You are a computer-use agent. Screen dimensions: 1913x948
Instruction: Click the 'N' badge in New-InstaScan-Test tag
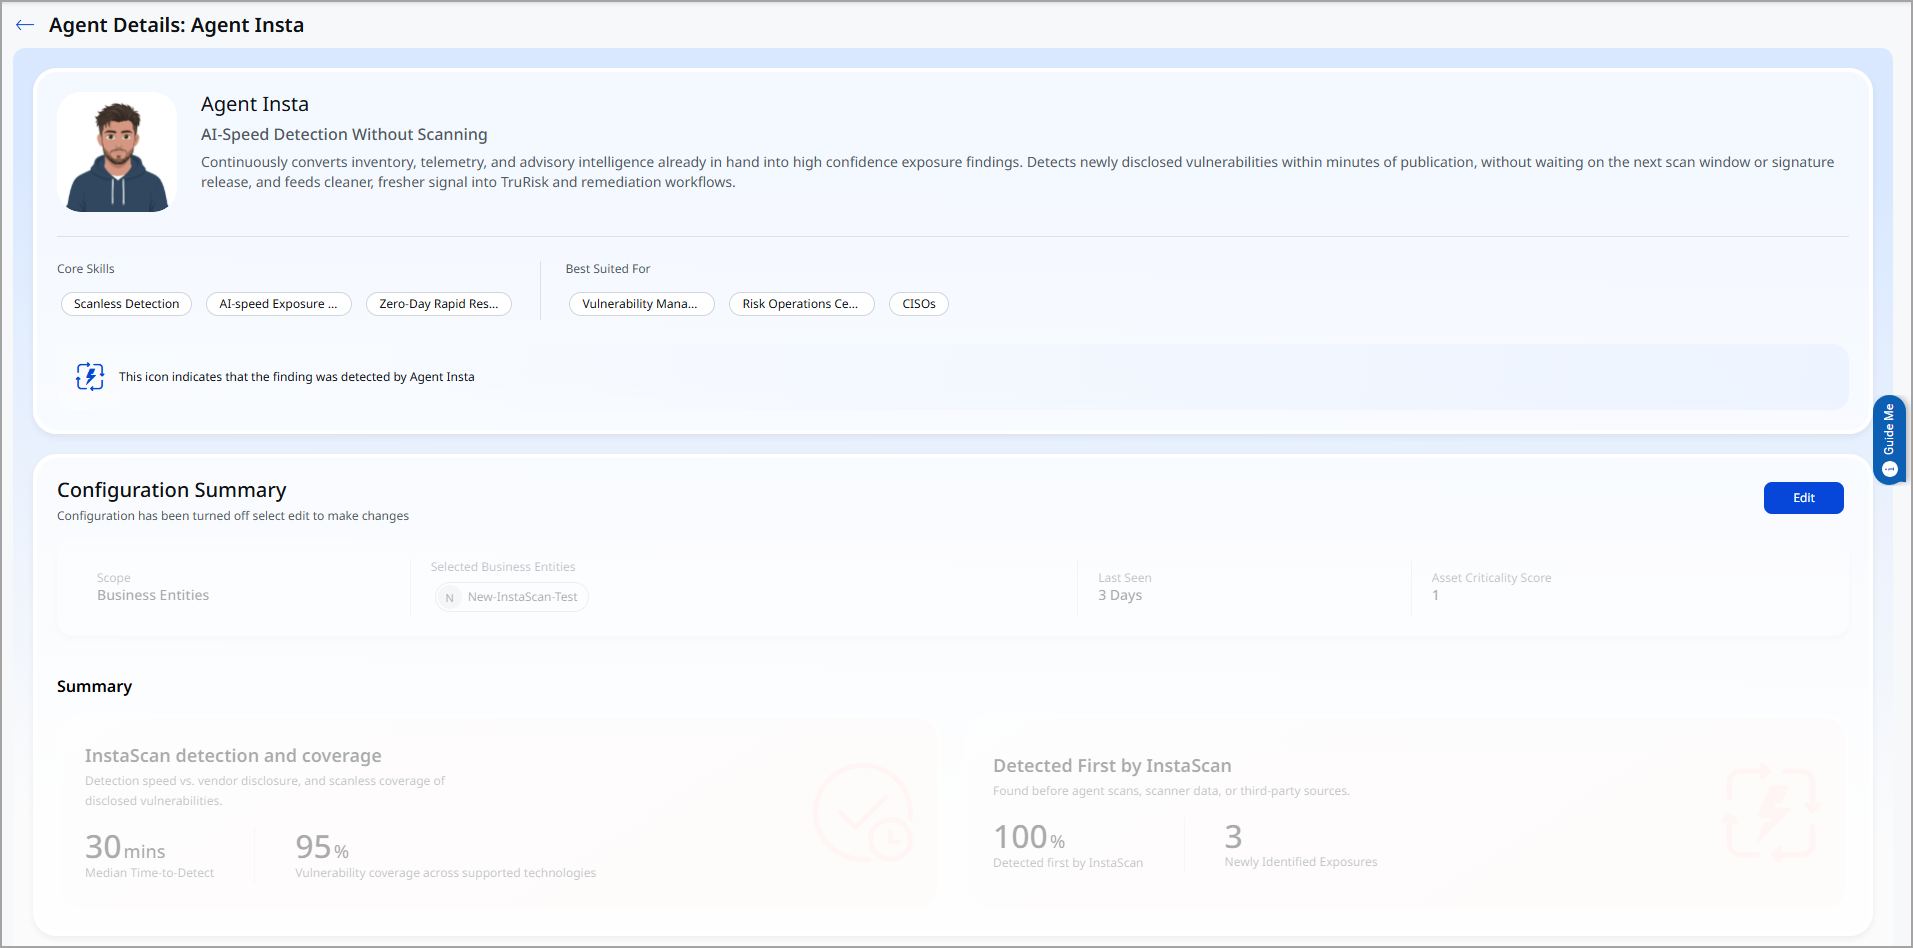point(450,597)
